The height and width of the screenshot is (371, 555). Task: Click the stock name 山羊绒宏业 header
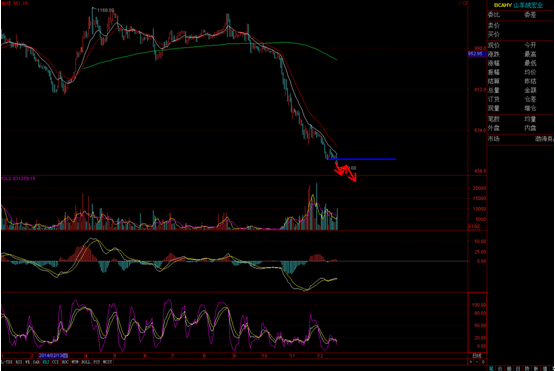click(x=528, y=5)
